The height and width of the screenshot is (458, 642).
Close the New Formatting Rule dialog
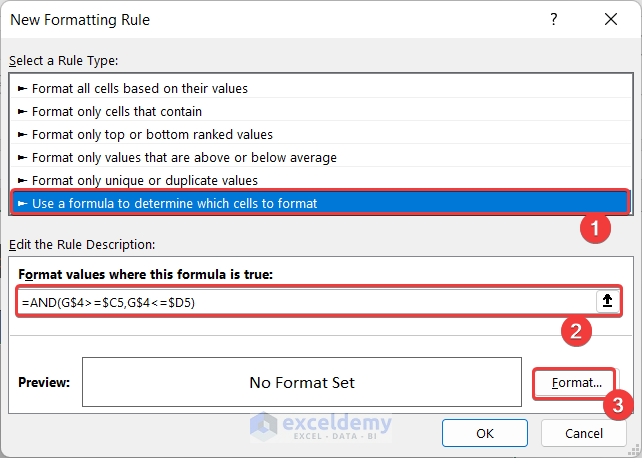tap(610, 20)
